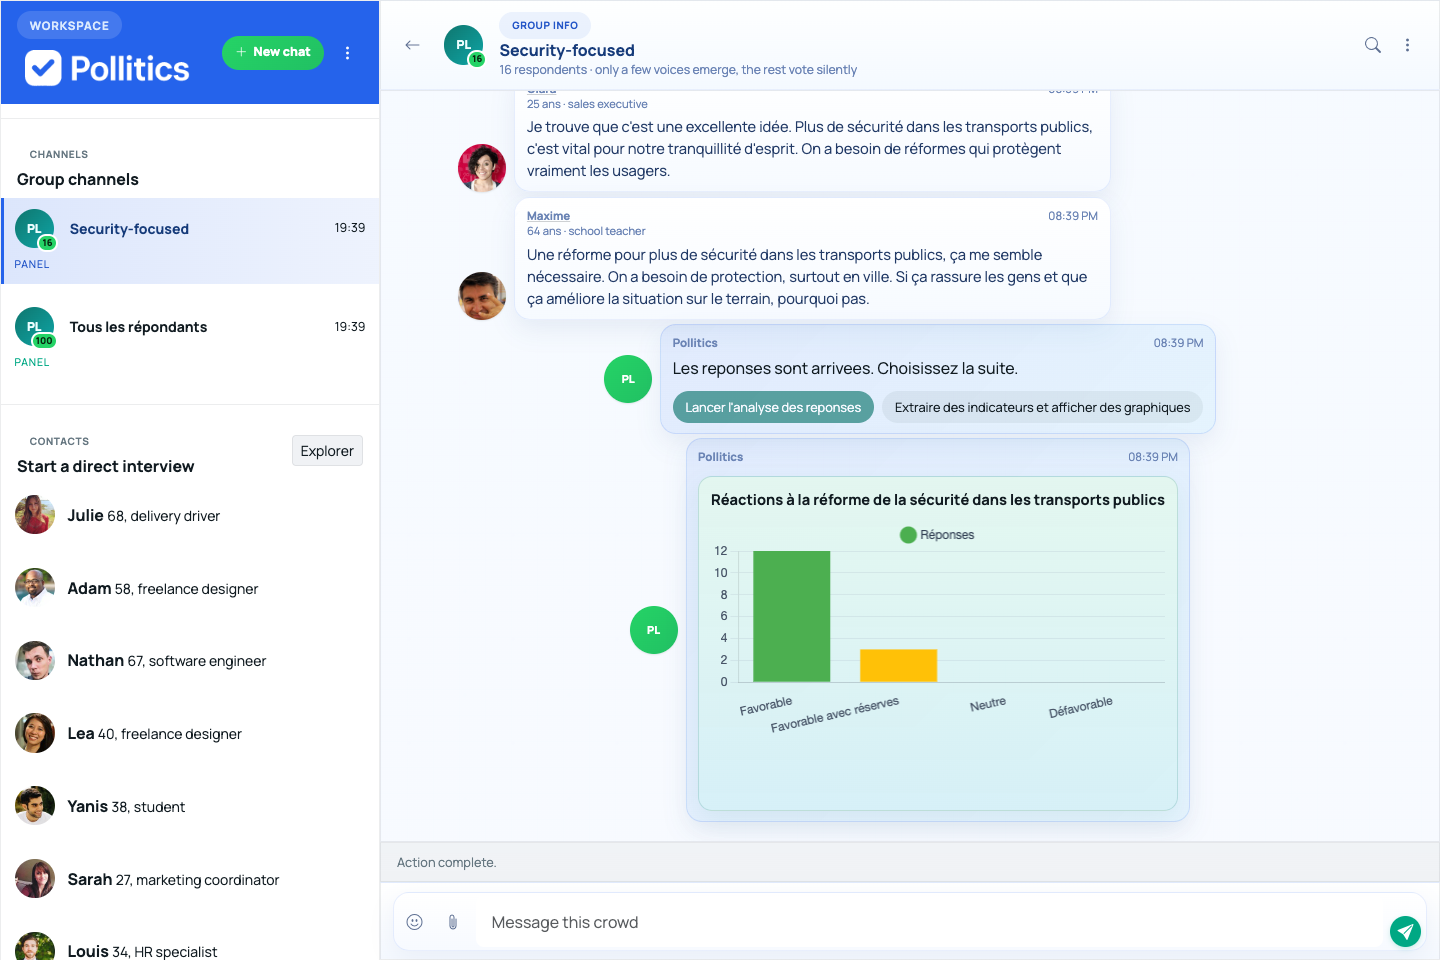
Task: Open Julie's contact thumbnail
Action: coord(35,515)
